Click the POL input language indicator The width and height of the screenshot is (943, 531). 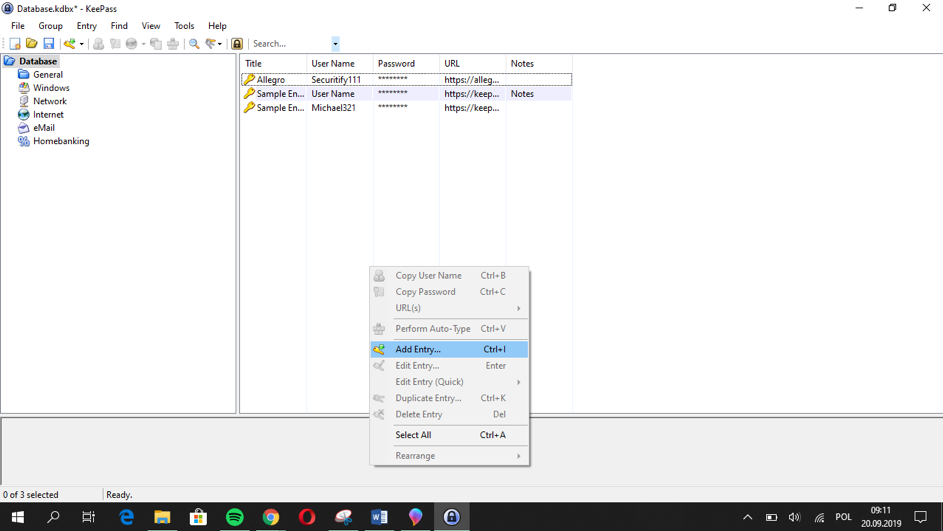pos(843,517)
